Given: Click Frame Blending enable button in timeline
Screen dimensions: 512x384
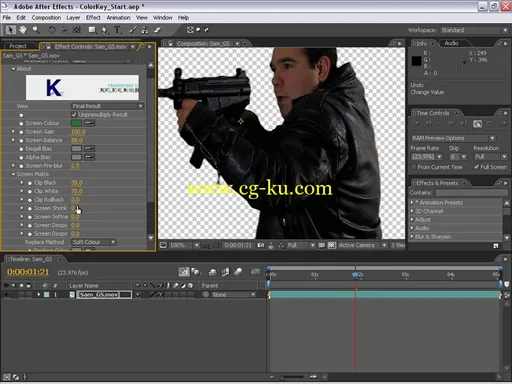Looking at the screenshot, I should pos(225,272).
